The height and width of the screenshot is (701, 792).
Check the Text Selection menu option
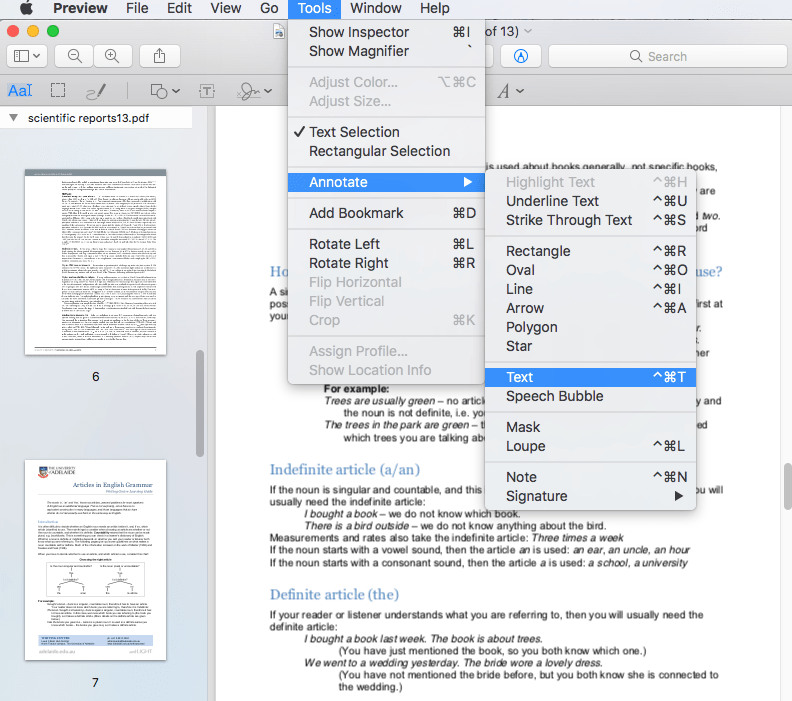(x=354, y=132)
